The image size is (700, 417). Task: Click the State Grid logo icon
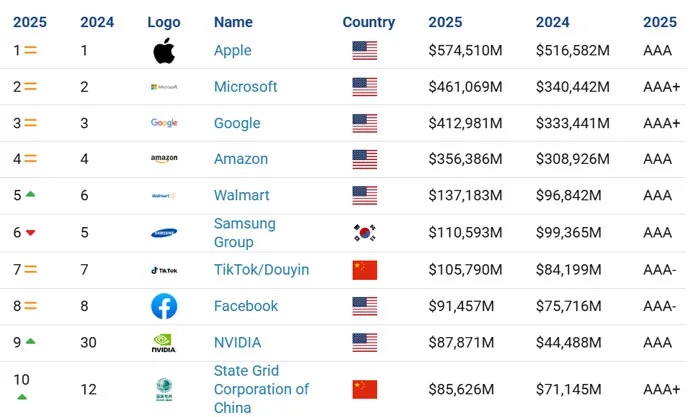point(164,390)
